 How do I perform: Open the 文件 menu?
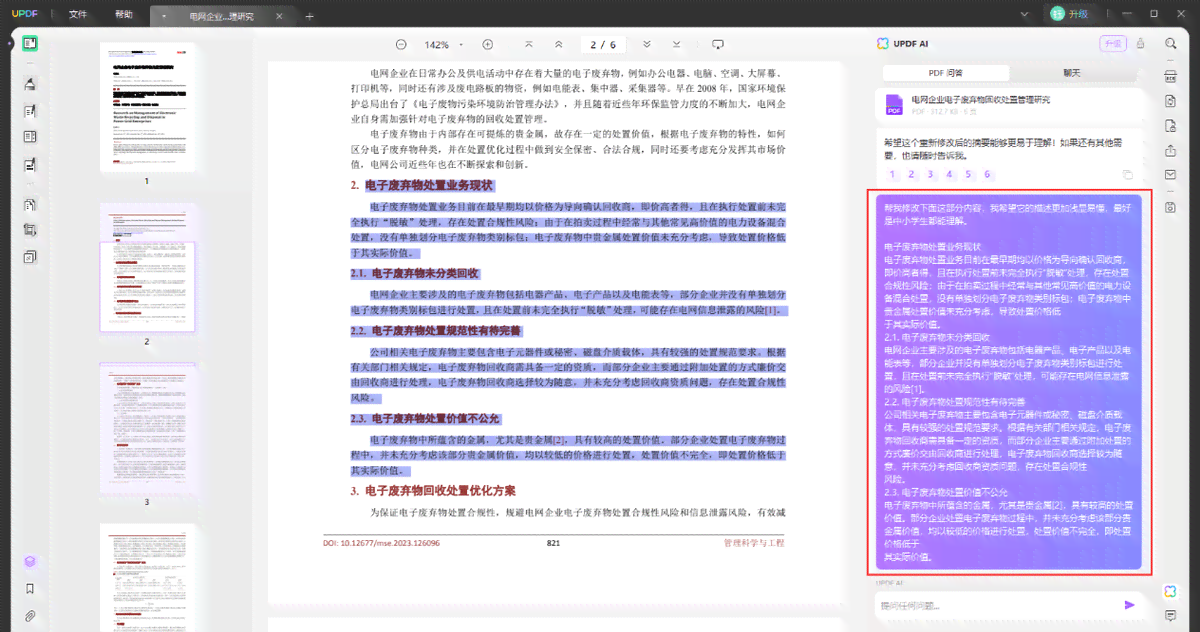[78, 14]
